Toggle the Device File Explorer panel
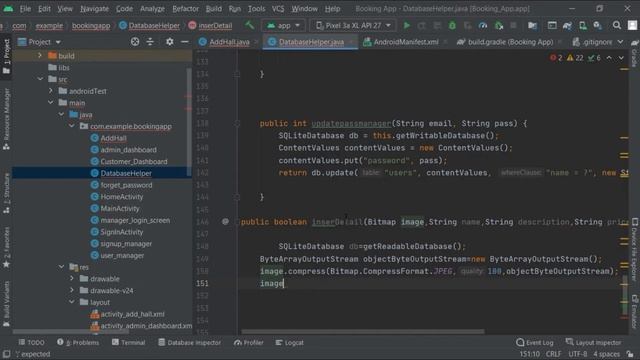The width and height of the screenshot is (640, 360). click(x=634, y=250)
